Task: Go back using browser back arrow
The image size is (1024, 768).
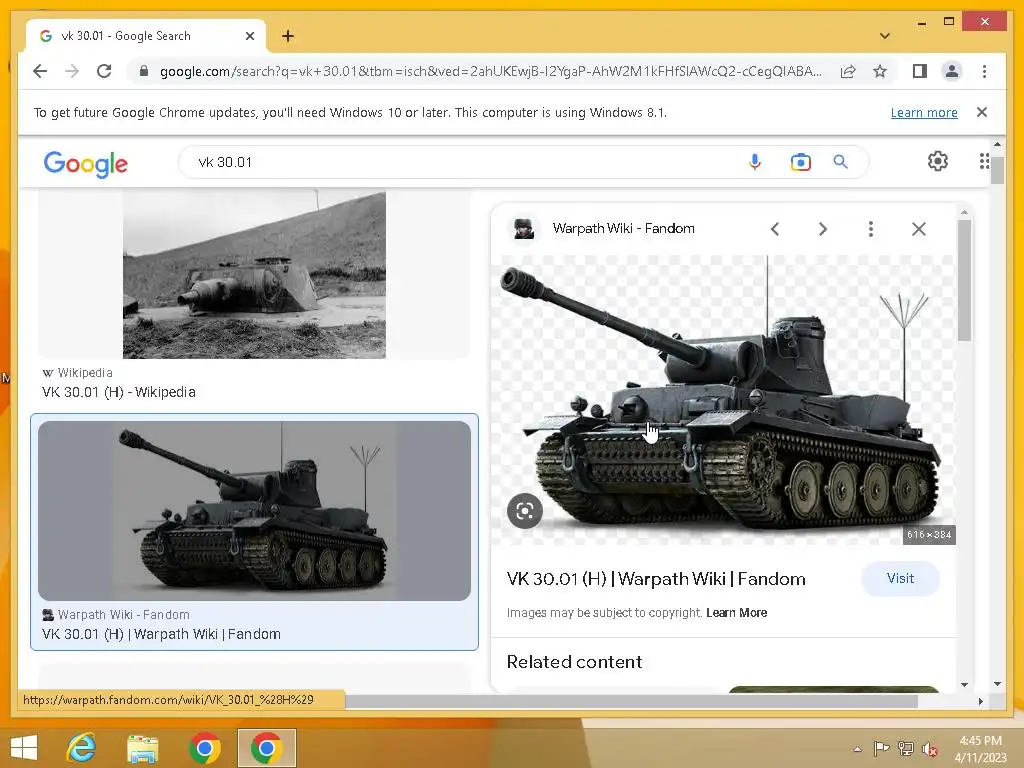Action: click(x=40, y=71)
